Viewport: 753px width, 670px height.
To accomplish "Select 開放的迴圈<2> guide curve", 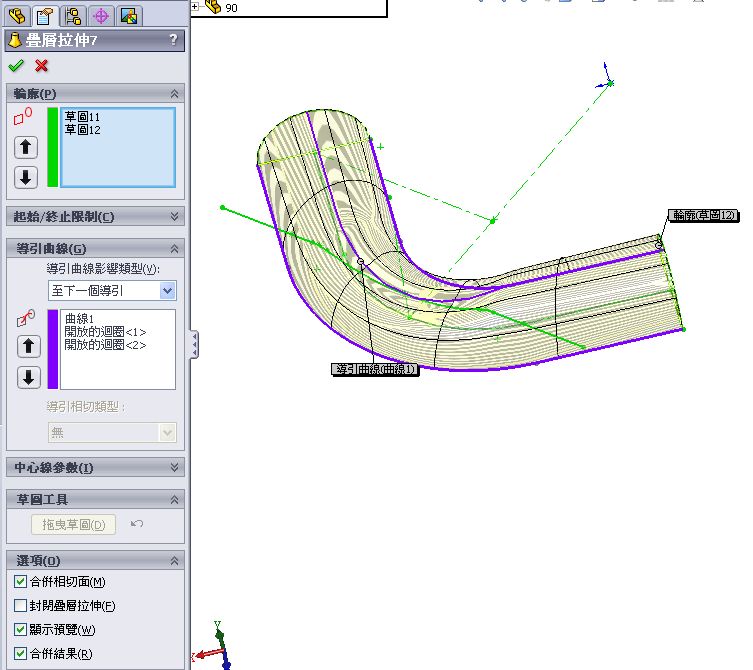I will click(105, 344).
